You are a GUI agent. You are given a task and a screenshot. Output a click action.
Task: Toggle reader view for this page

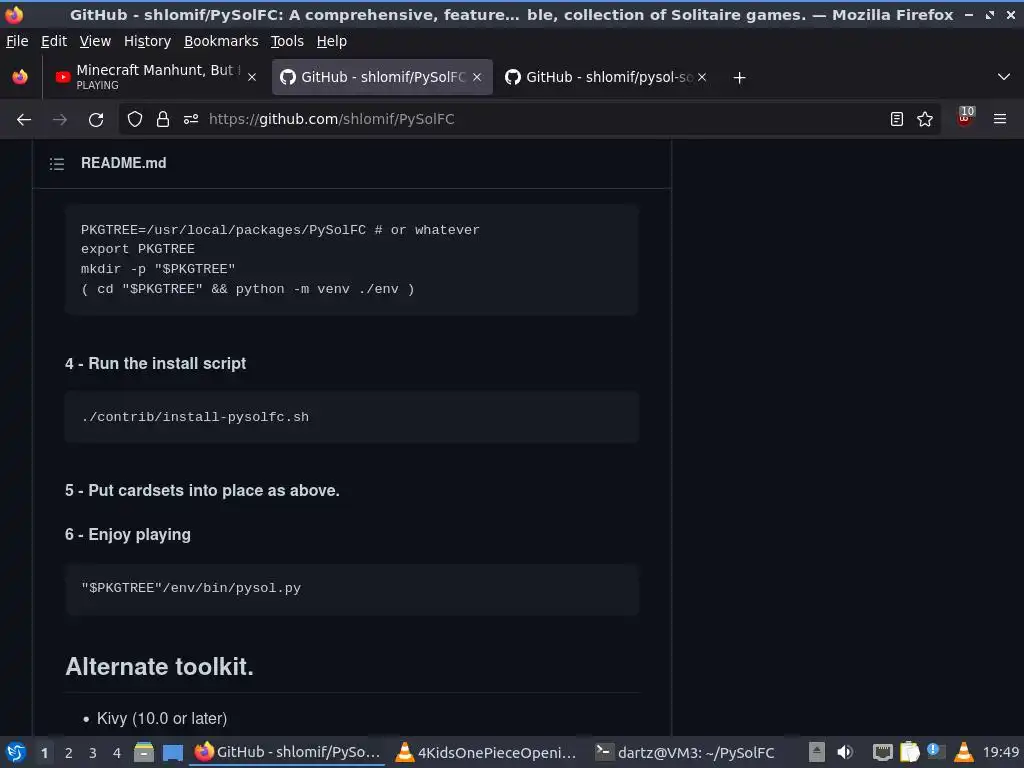897,119
